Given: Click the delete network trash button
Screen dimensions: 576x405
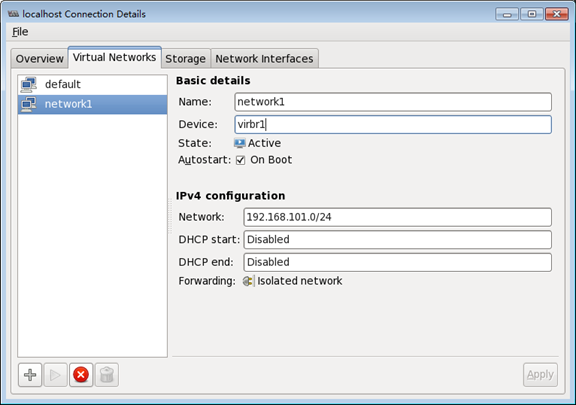Looking at the screenshot, I should click(x=107, y=375).
